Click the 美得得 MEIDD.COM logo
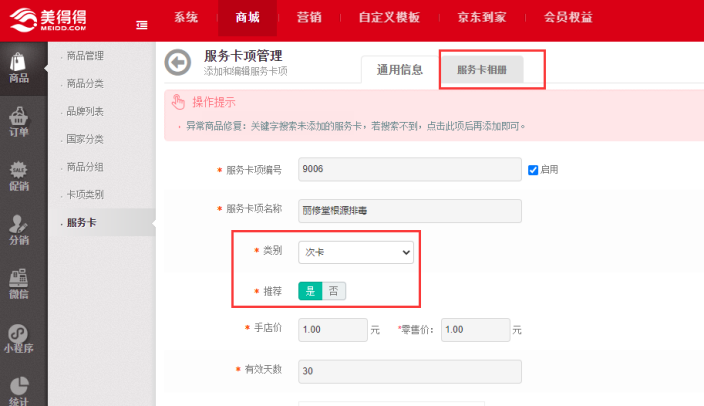The image size is (704, 406). tap(48, 20)
